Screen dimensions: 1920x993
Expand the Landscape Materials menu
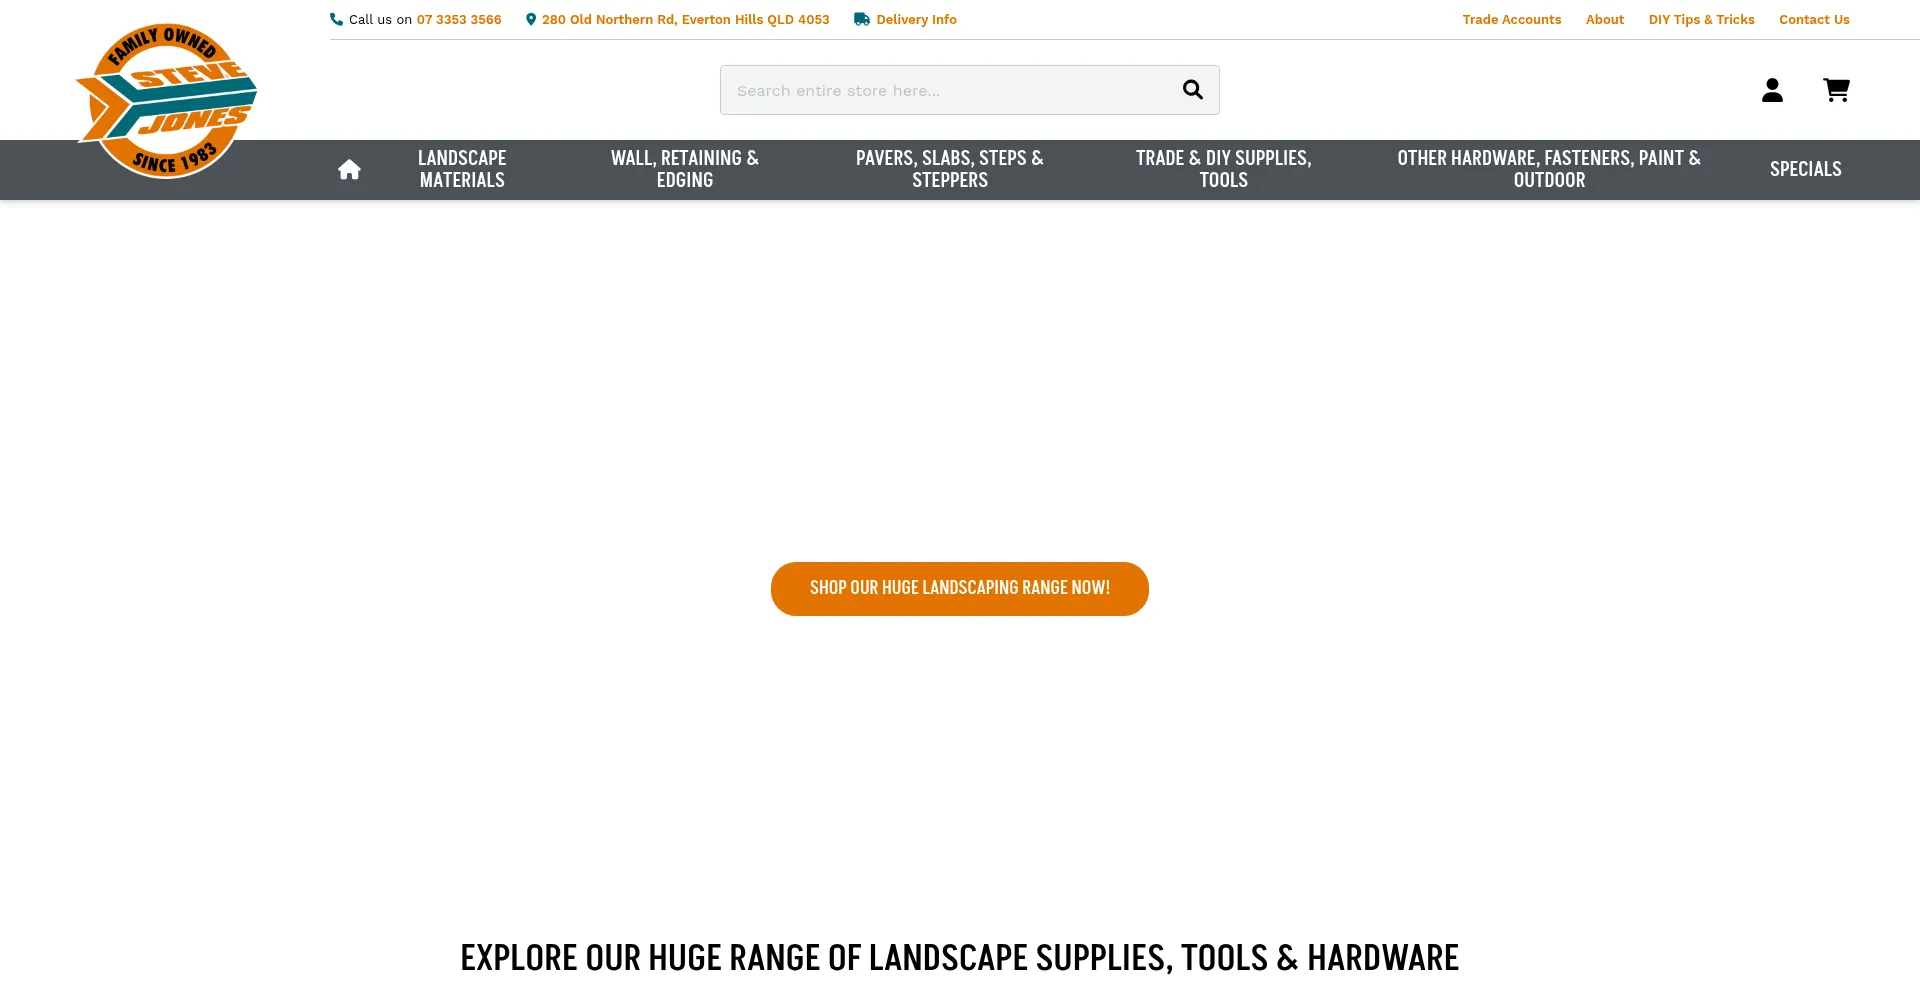(x=462, y=169)
